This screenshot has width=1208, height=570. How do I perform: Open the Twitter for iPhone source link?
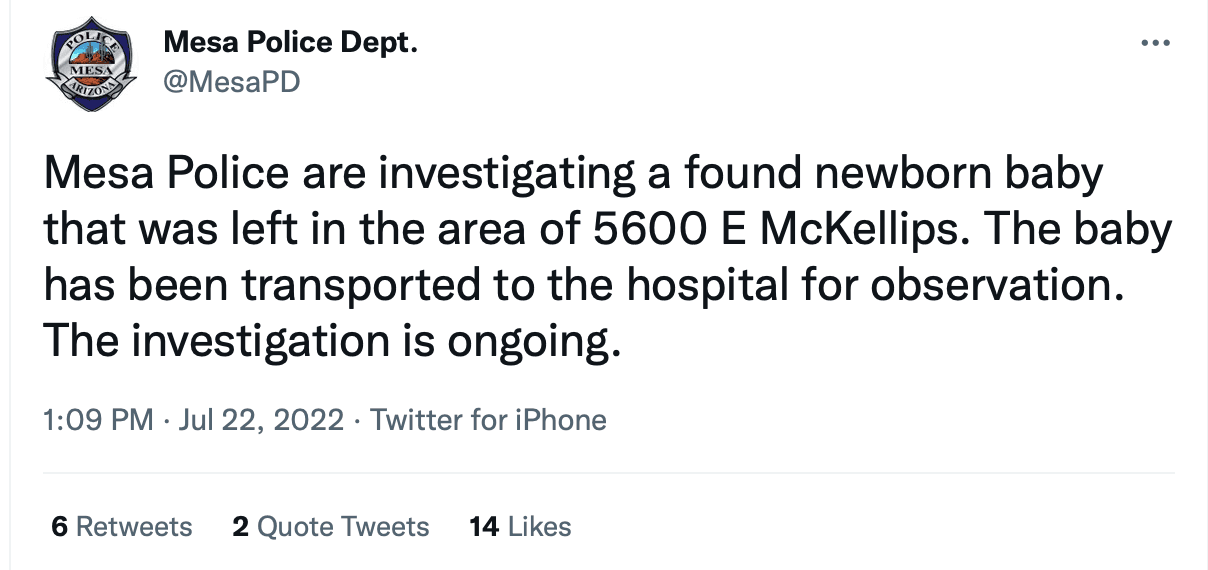488,419
